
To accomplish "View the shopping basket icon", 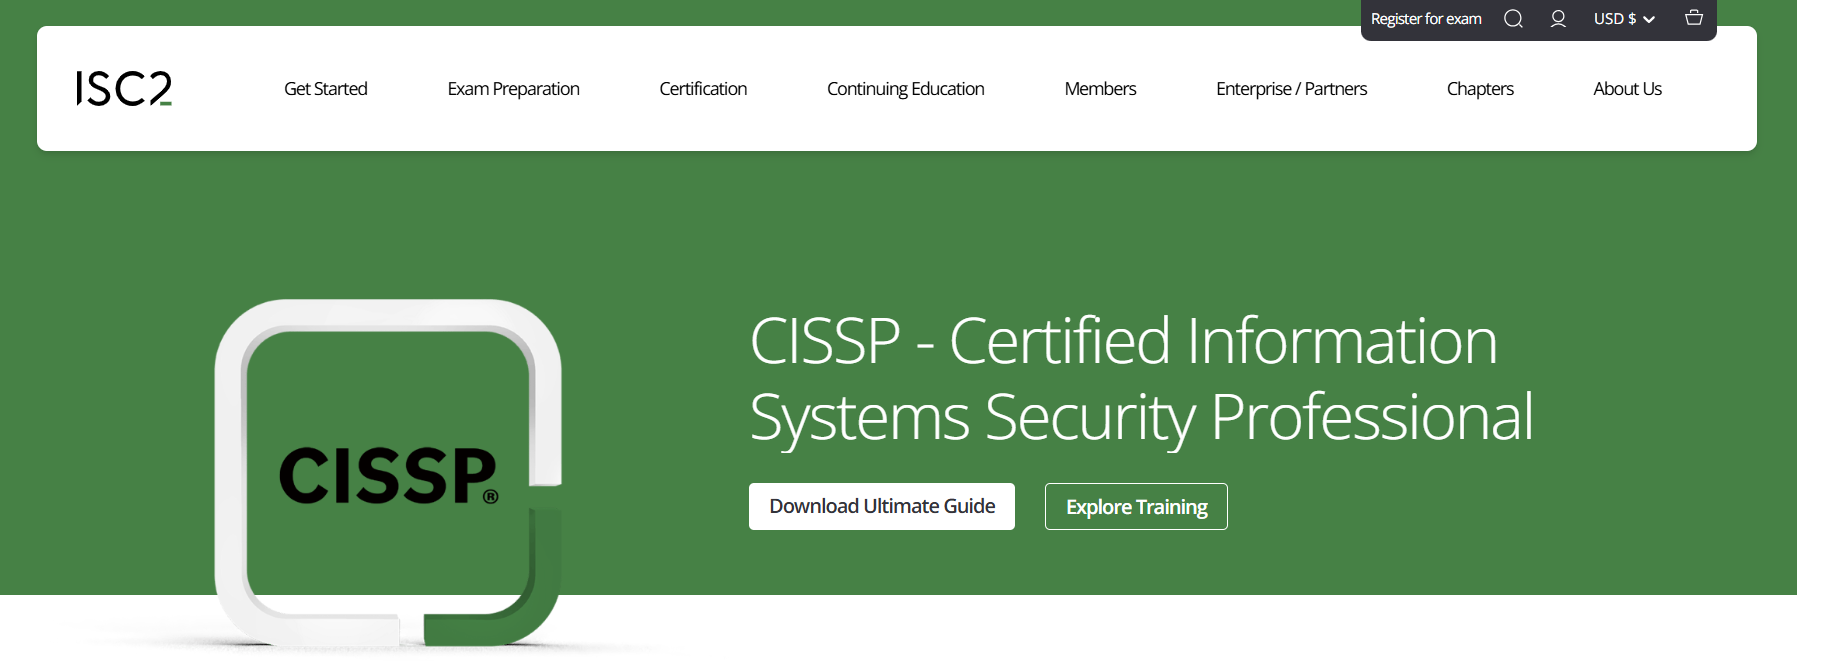I will coord(1694,18).
